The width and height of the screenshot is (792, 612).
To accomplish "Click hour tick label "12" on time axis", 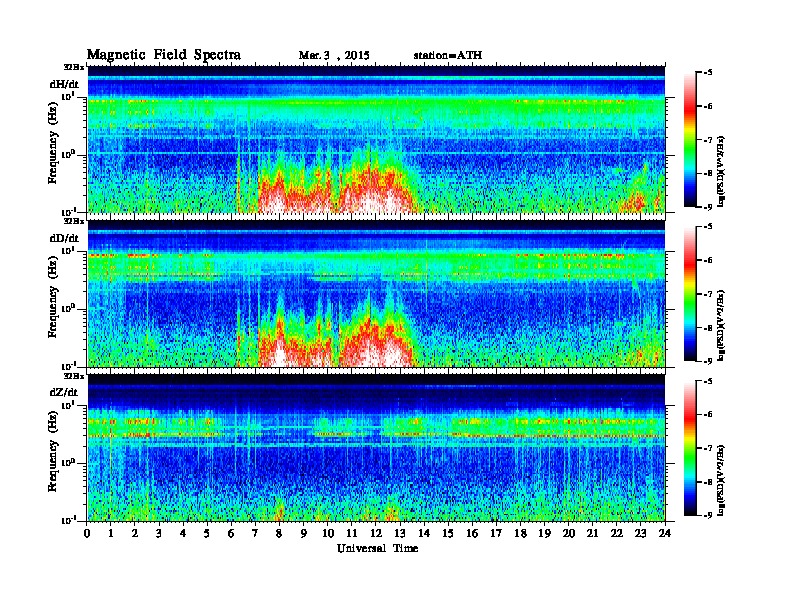I will (376, 534).
